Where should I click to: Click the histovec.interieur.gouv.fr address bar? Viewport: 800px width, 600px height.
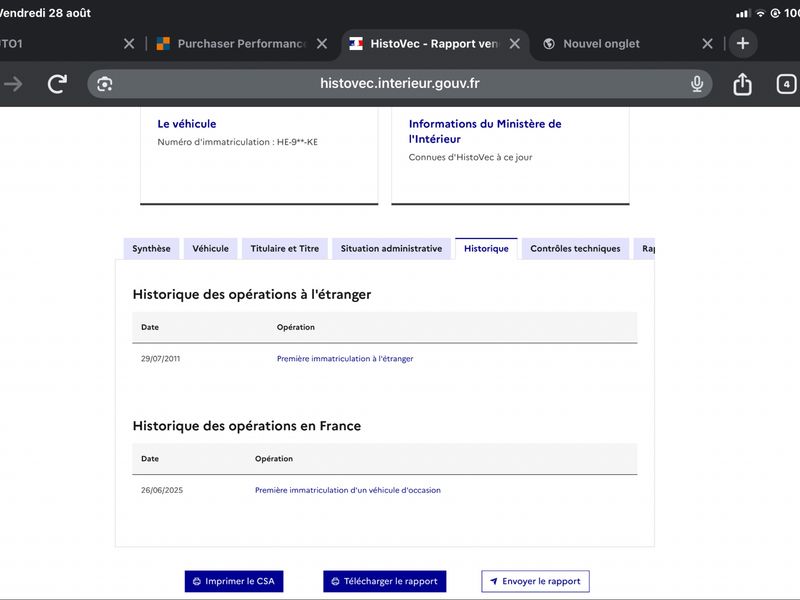399,84
